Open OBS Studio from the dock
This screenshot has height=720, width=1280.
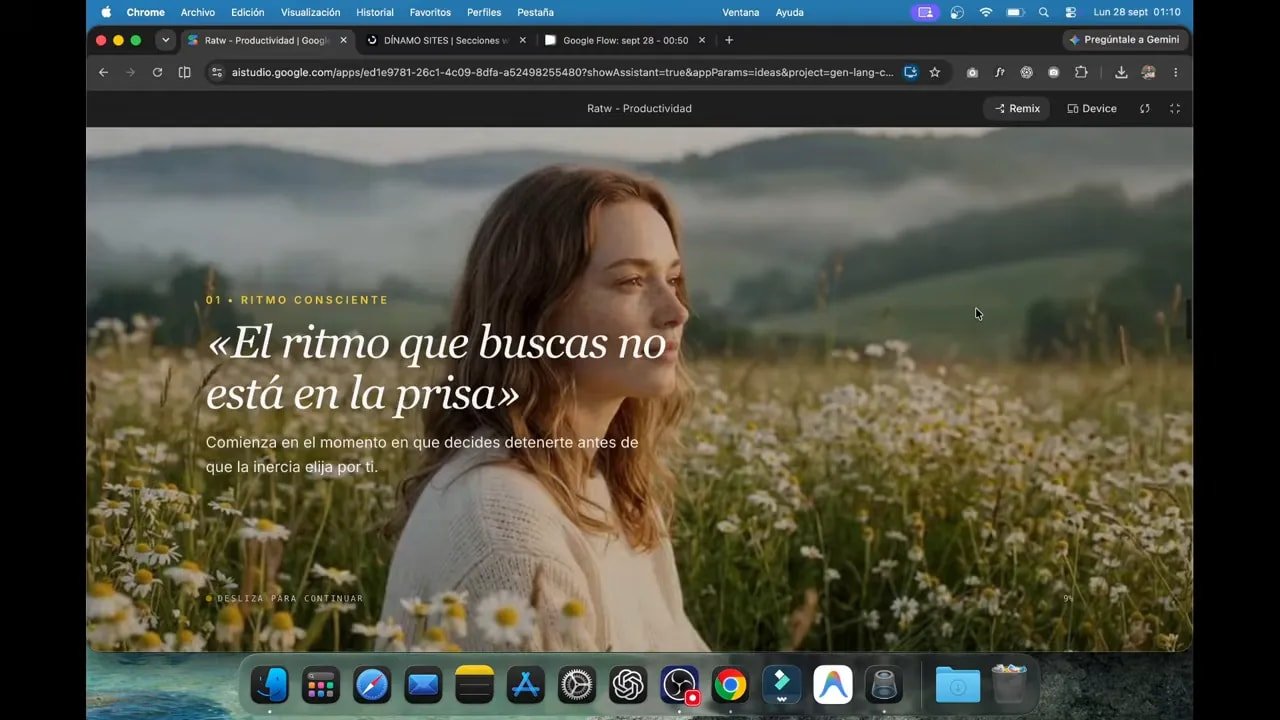pos(679,685)
